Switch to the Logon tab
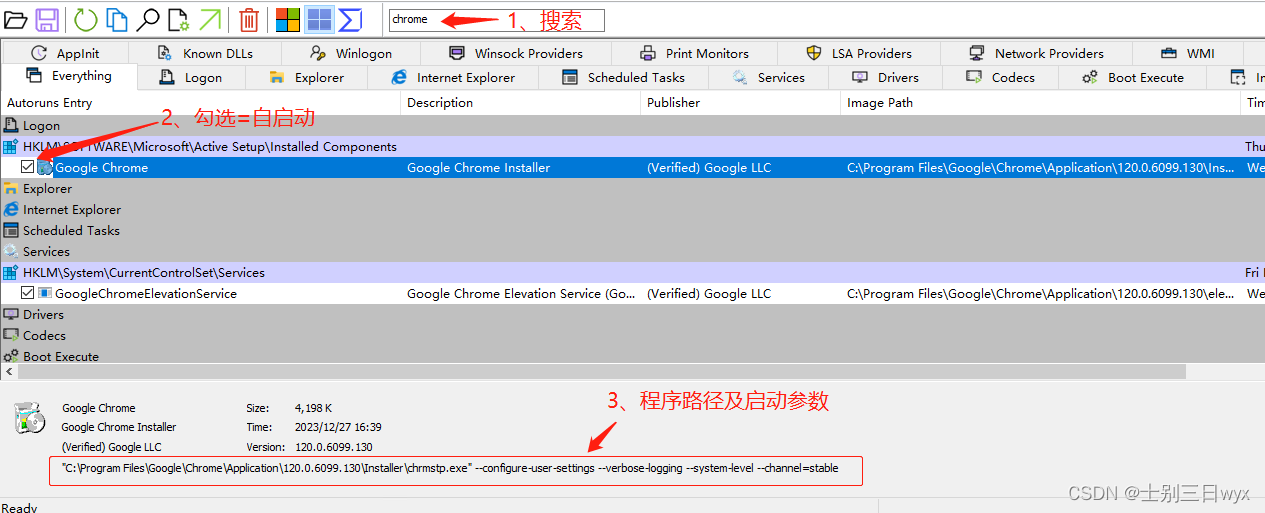Image resolution: width=1265 pixels, height=513 pixels. [x=191, y=77]
